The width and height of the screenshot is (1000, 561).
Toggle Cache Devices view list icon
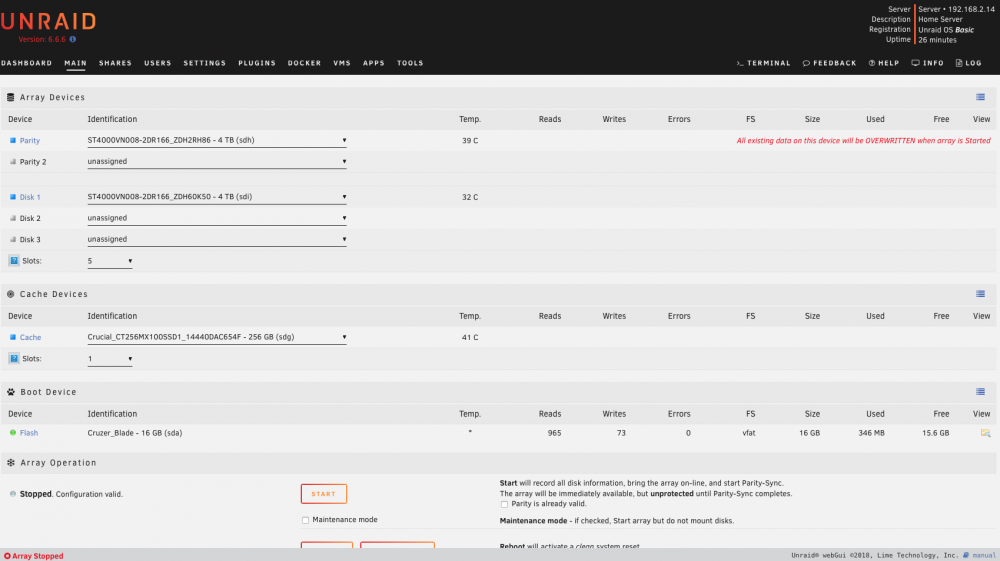[x=980, y=295]
